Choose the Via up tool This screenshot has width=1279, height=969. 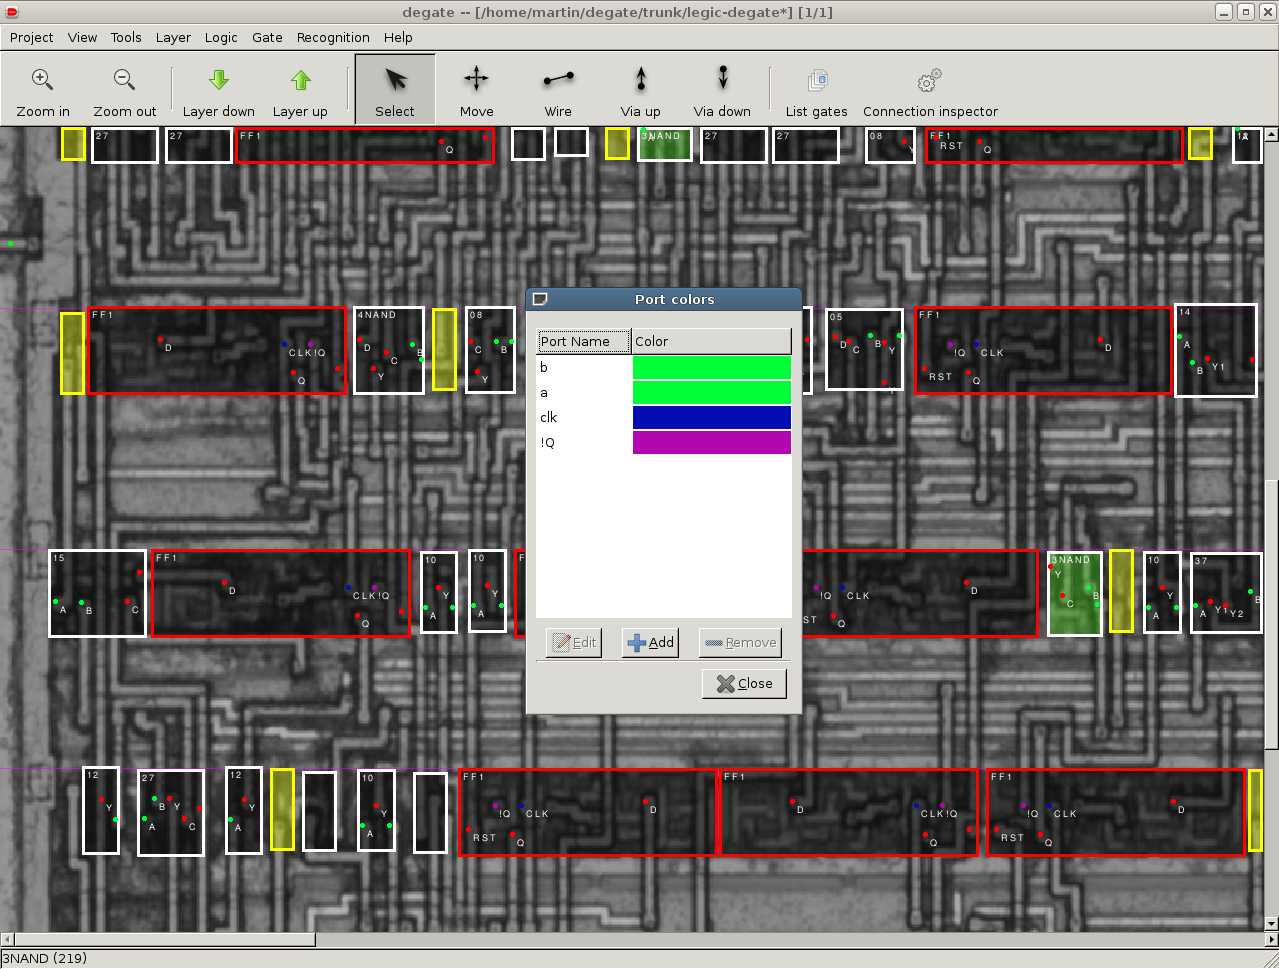tap(640, 80)
